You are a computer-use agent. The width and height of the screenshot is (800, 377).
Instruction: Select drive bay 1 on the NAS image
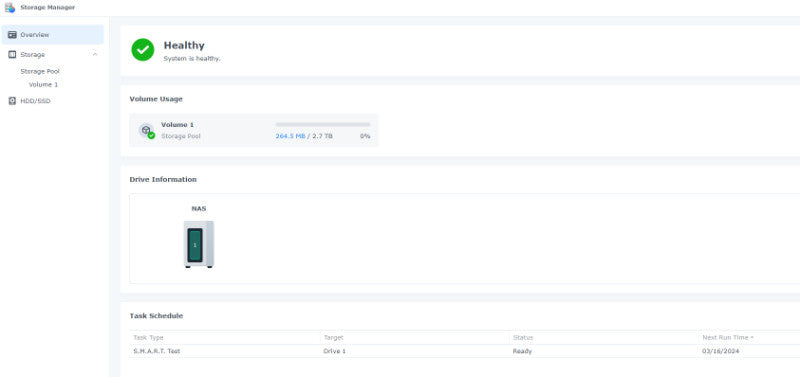[195, 245]
